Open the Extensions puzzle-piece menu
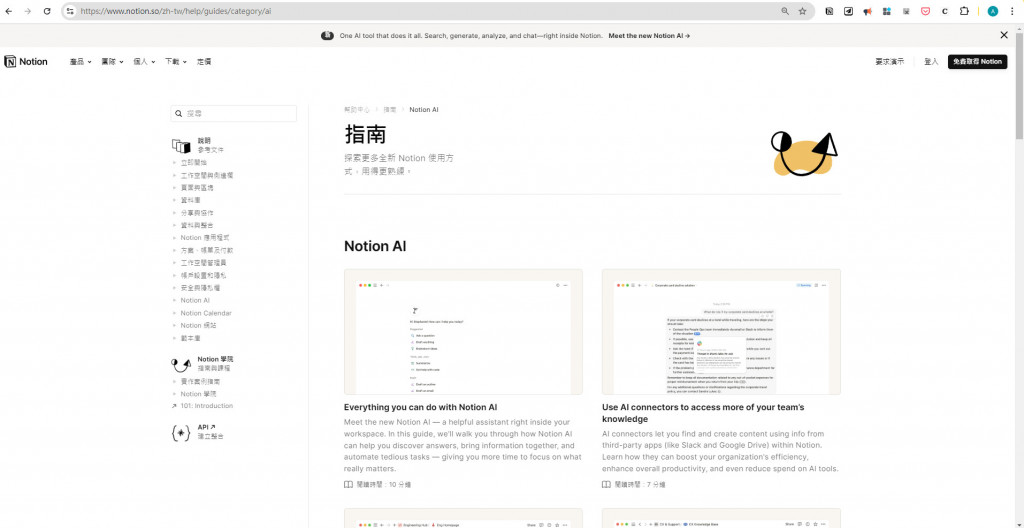 [x=964, y=11]
